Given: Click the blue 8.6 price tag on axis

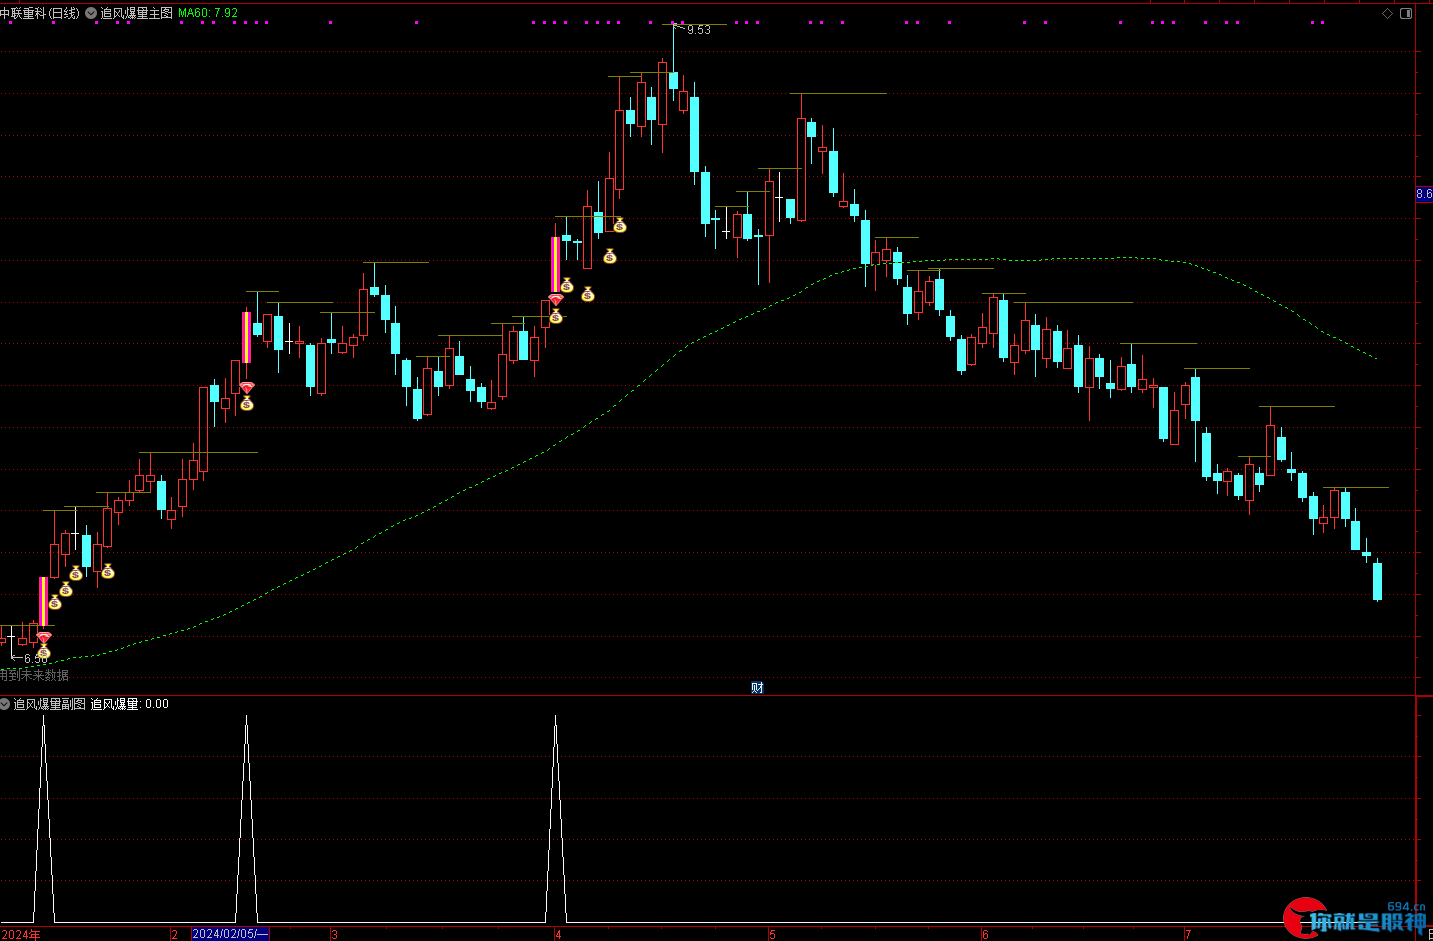Looking at the screenshot, I should 1424,194.
